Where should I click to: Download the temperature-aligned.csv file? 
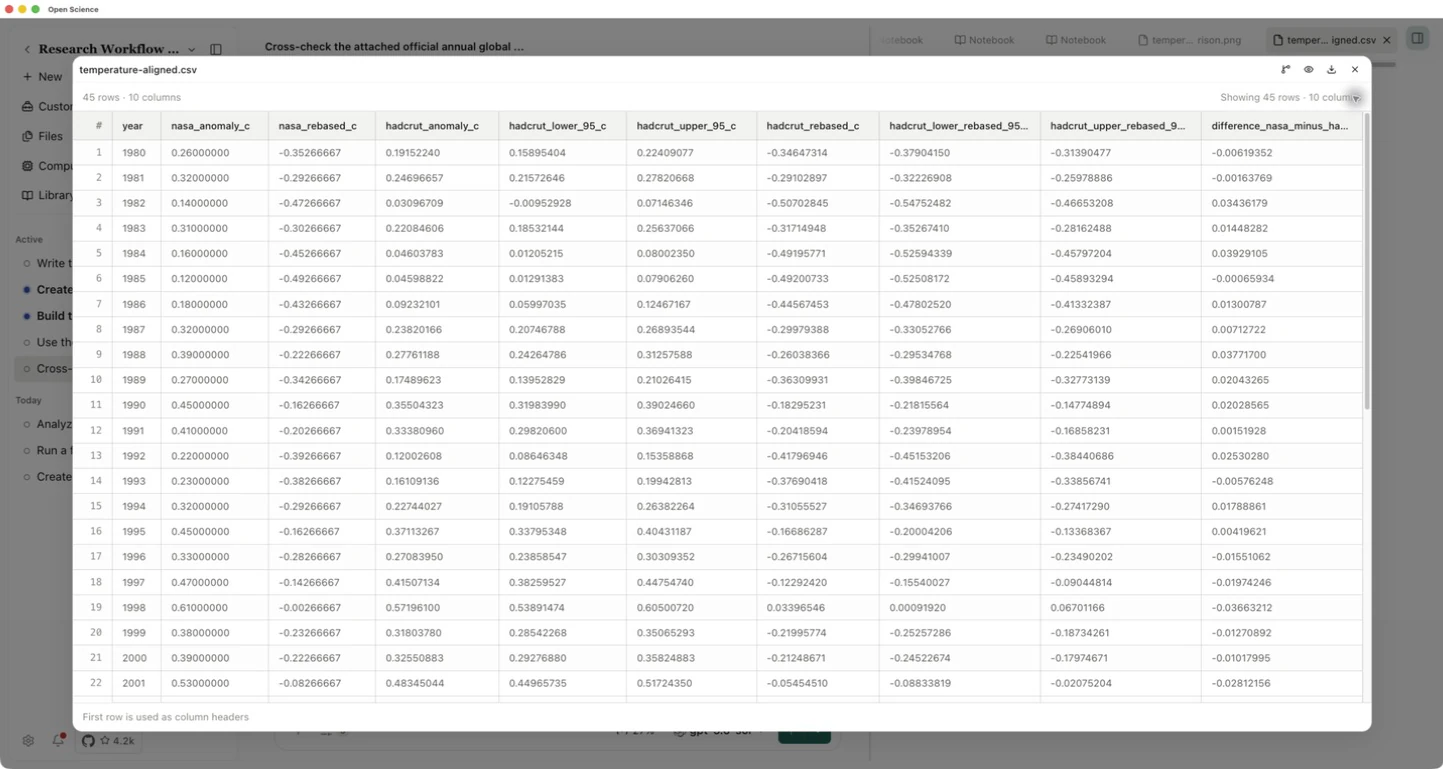[x=1331, y=70]
